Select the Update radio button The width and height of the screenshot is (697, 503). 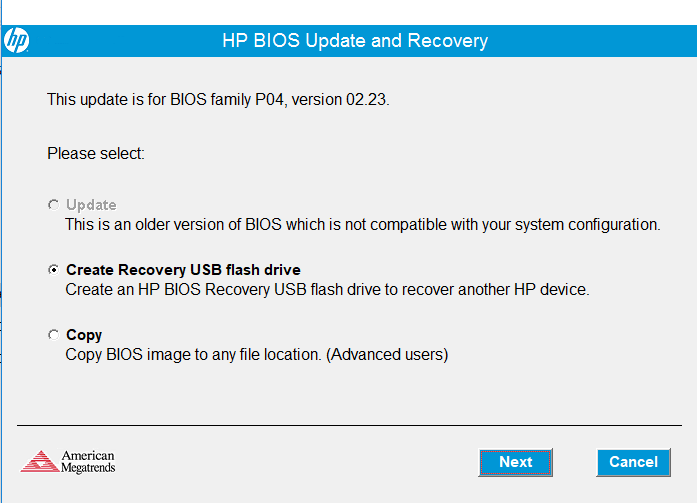[53, 205]
